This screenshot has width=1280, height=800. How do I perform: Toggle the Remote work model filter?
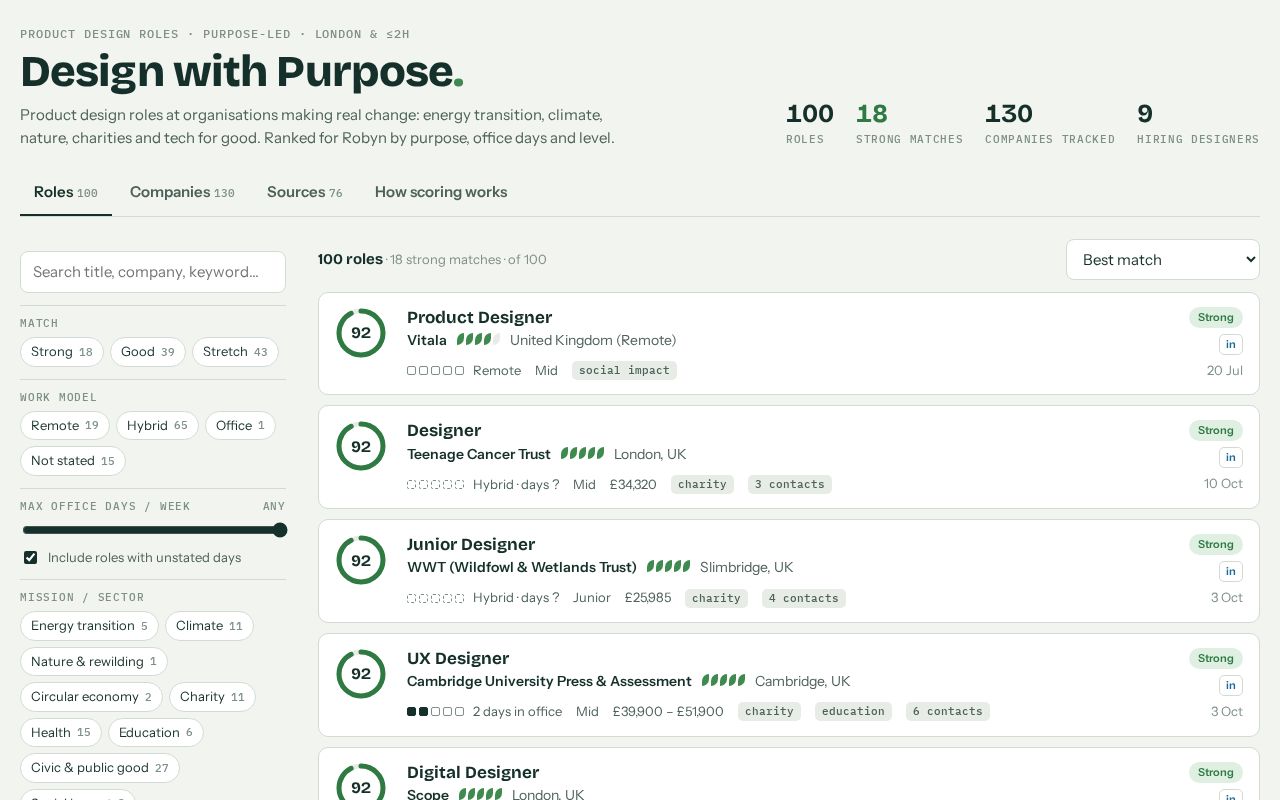(x=65, y=426)
